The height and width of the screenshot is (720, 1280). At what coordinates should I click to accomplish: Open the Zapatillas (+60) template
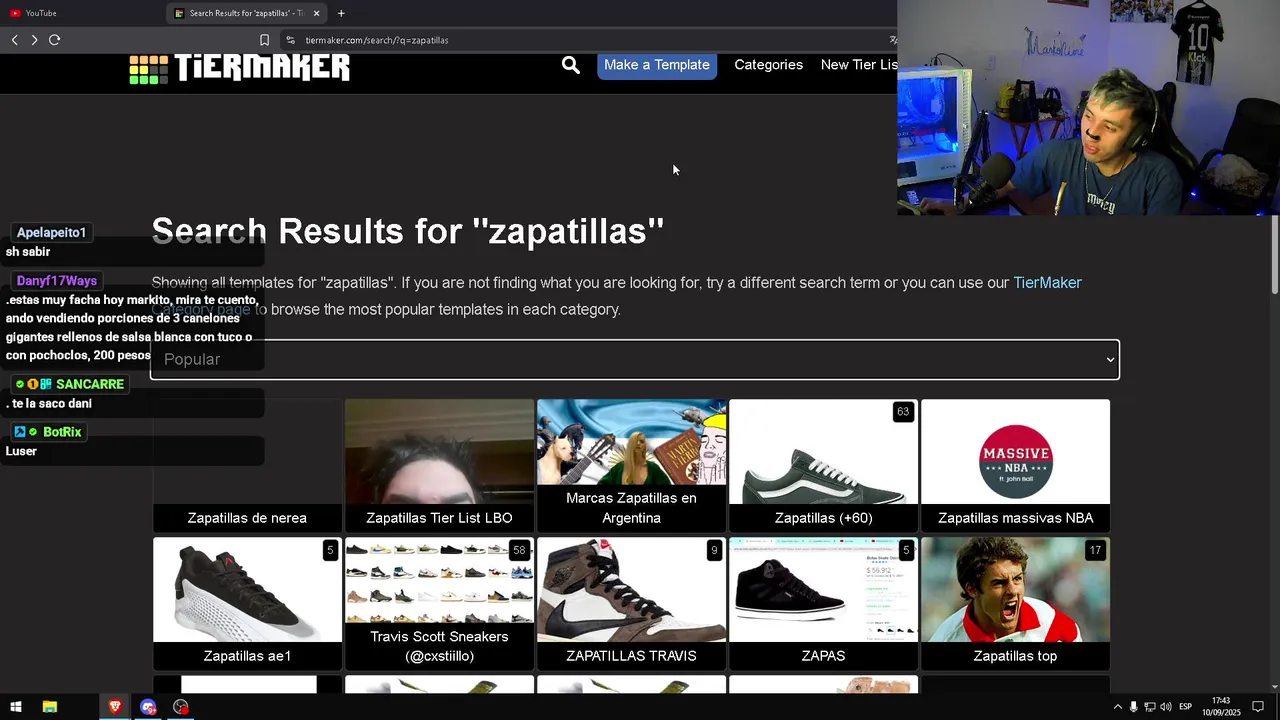coord(823,466)
